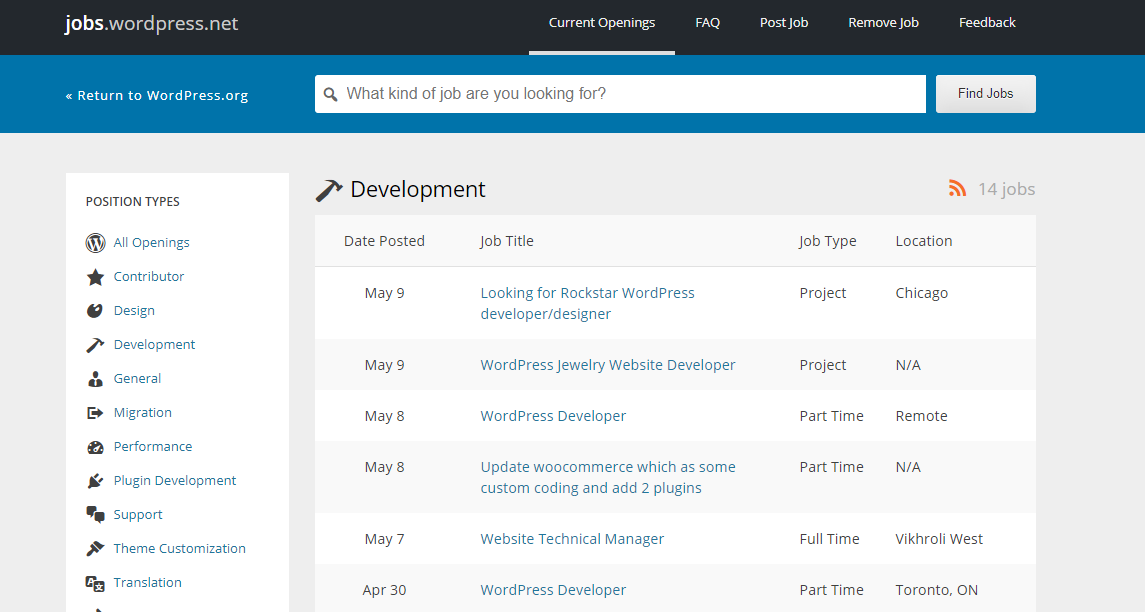Focus the job search input field
This screenshot has height=612, width=1145.
pos(620,93)
